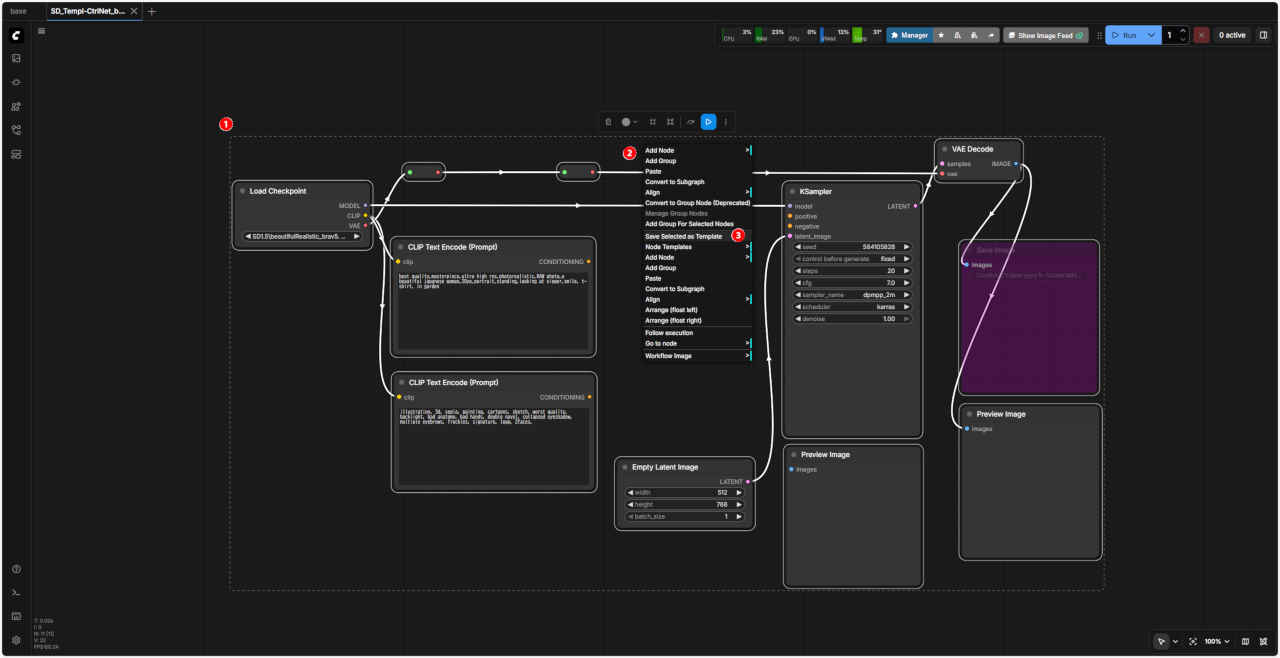Image resolution: width=1280 pixels, height=658 pixels.
Task: Collapse the KSampler node via its dot
Action: pos(791,191)
